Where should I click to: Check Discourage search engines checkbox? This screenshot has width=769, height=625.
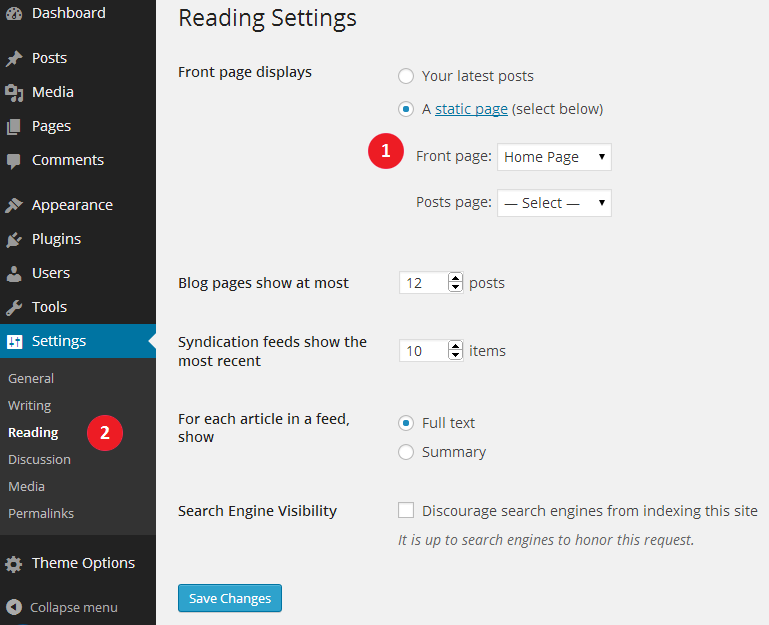(406, 510)
